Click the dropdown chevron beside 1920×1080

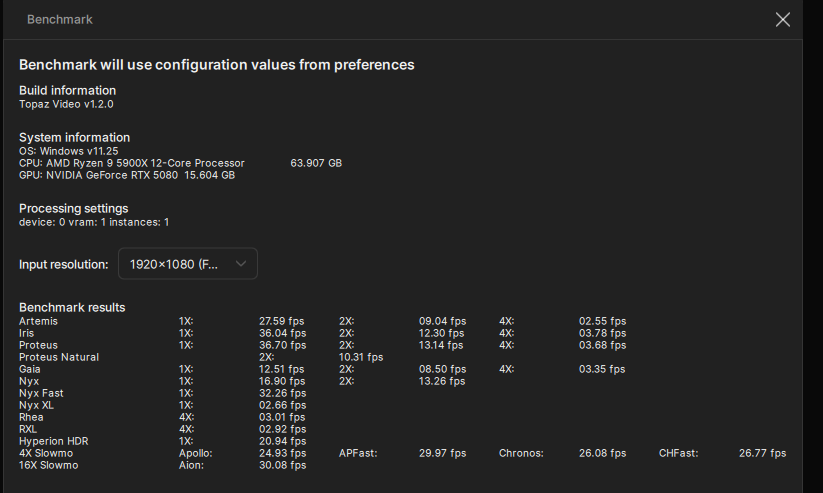240,264
